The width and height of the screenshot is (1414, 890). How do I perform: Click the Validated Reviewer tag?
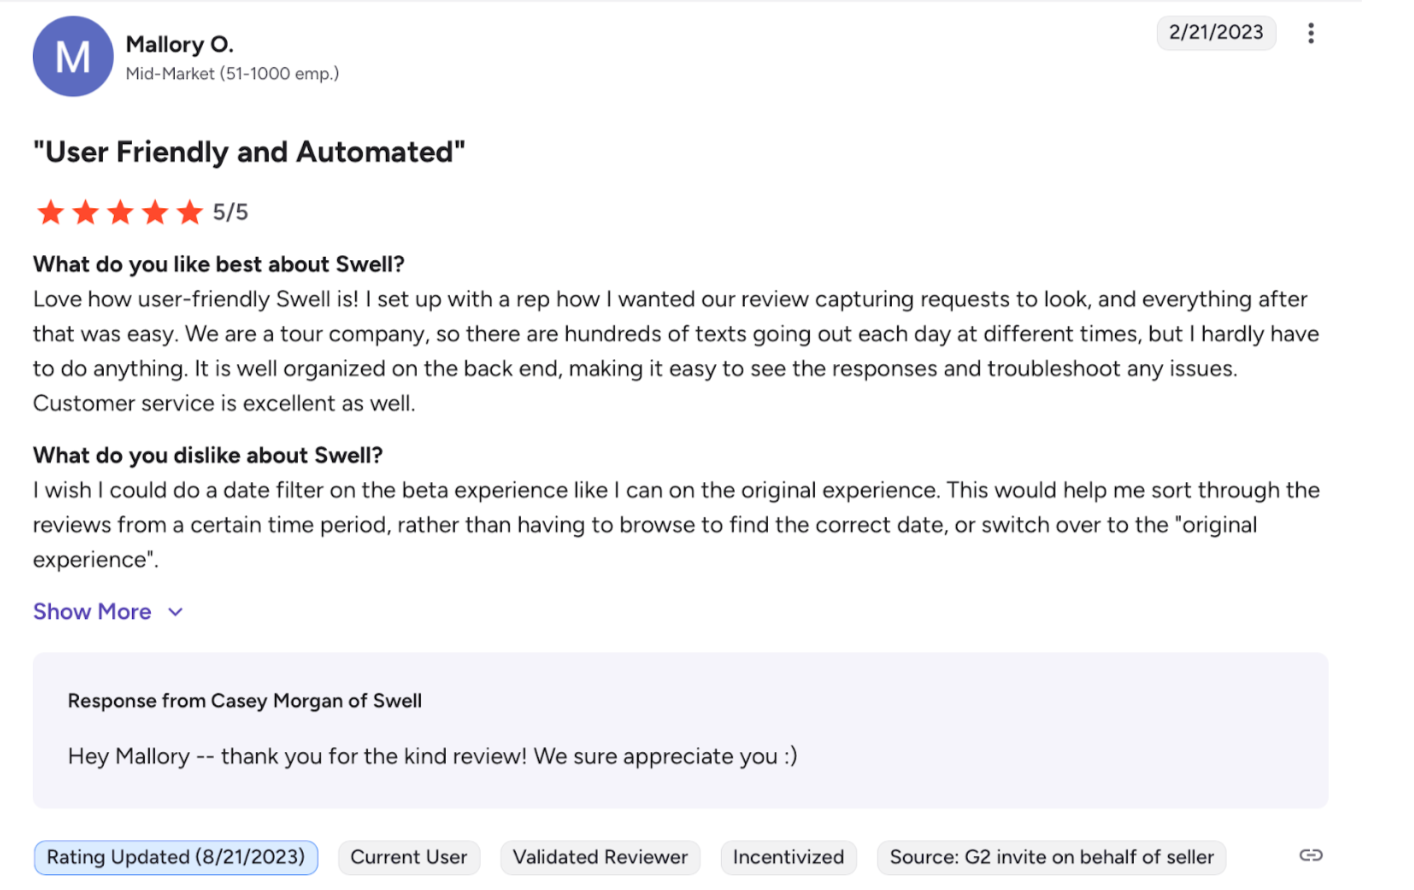[x=600, y=857]
